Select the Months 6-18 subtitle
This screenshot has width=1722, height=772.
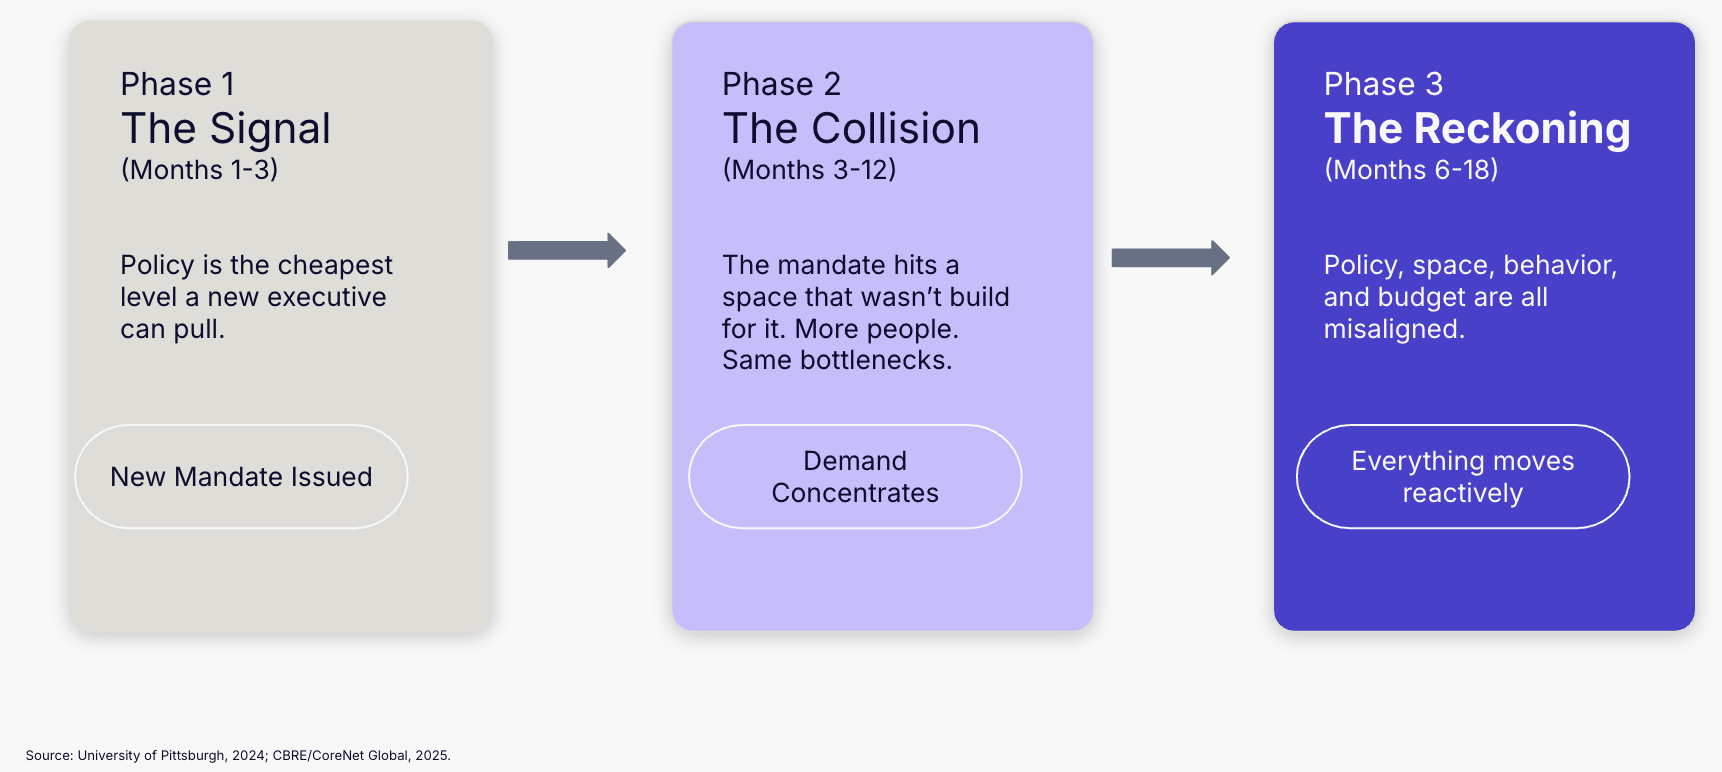coord(1411,170)
